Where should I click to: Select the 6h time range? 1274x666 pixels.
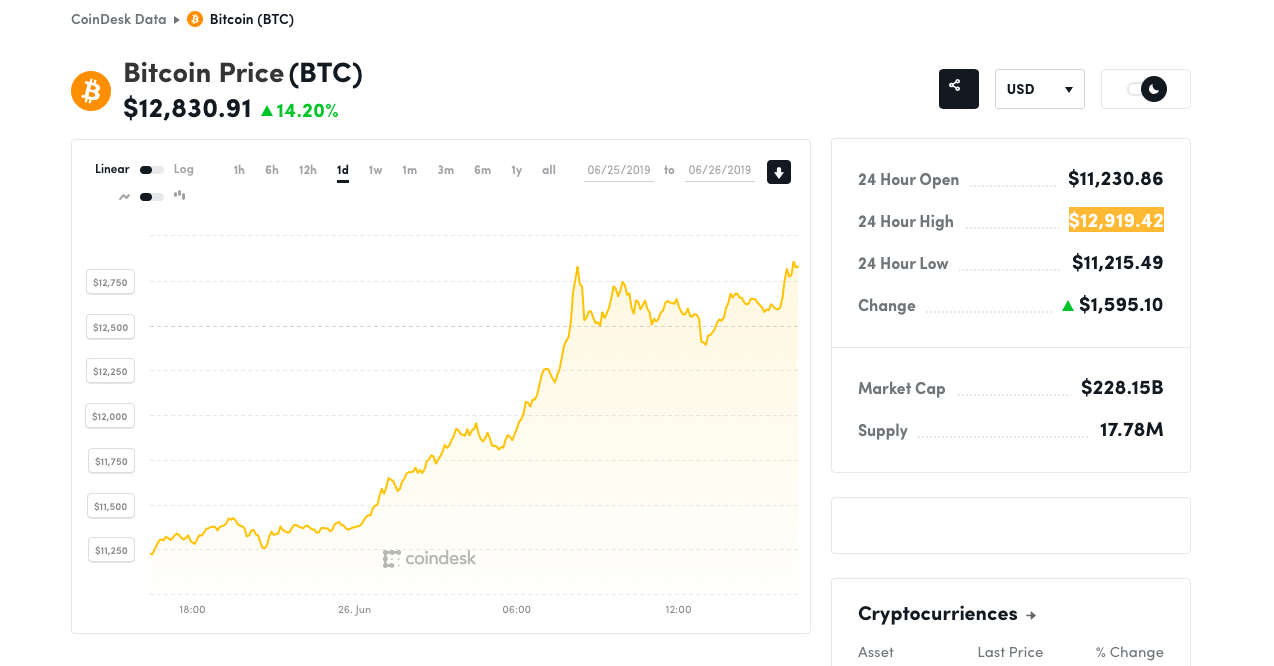coord(272,170)
